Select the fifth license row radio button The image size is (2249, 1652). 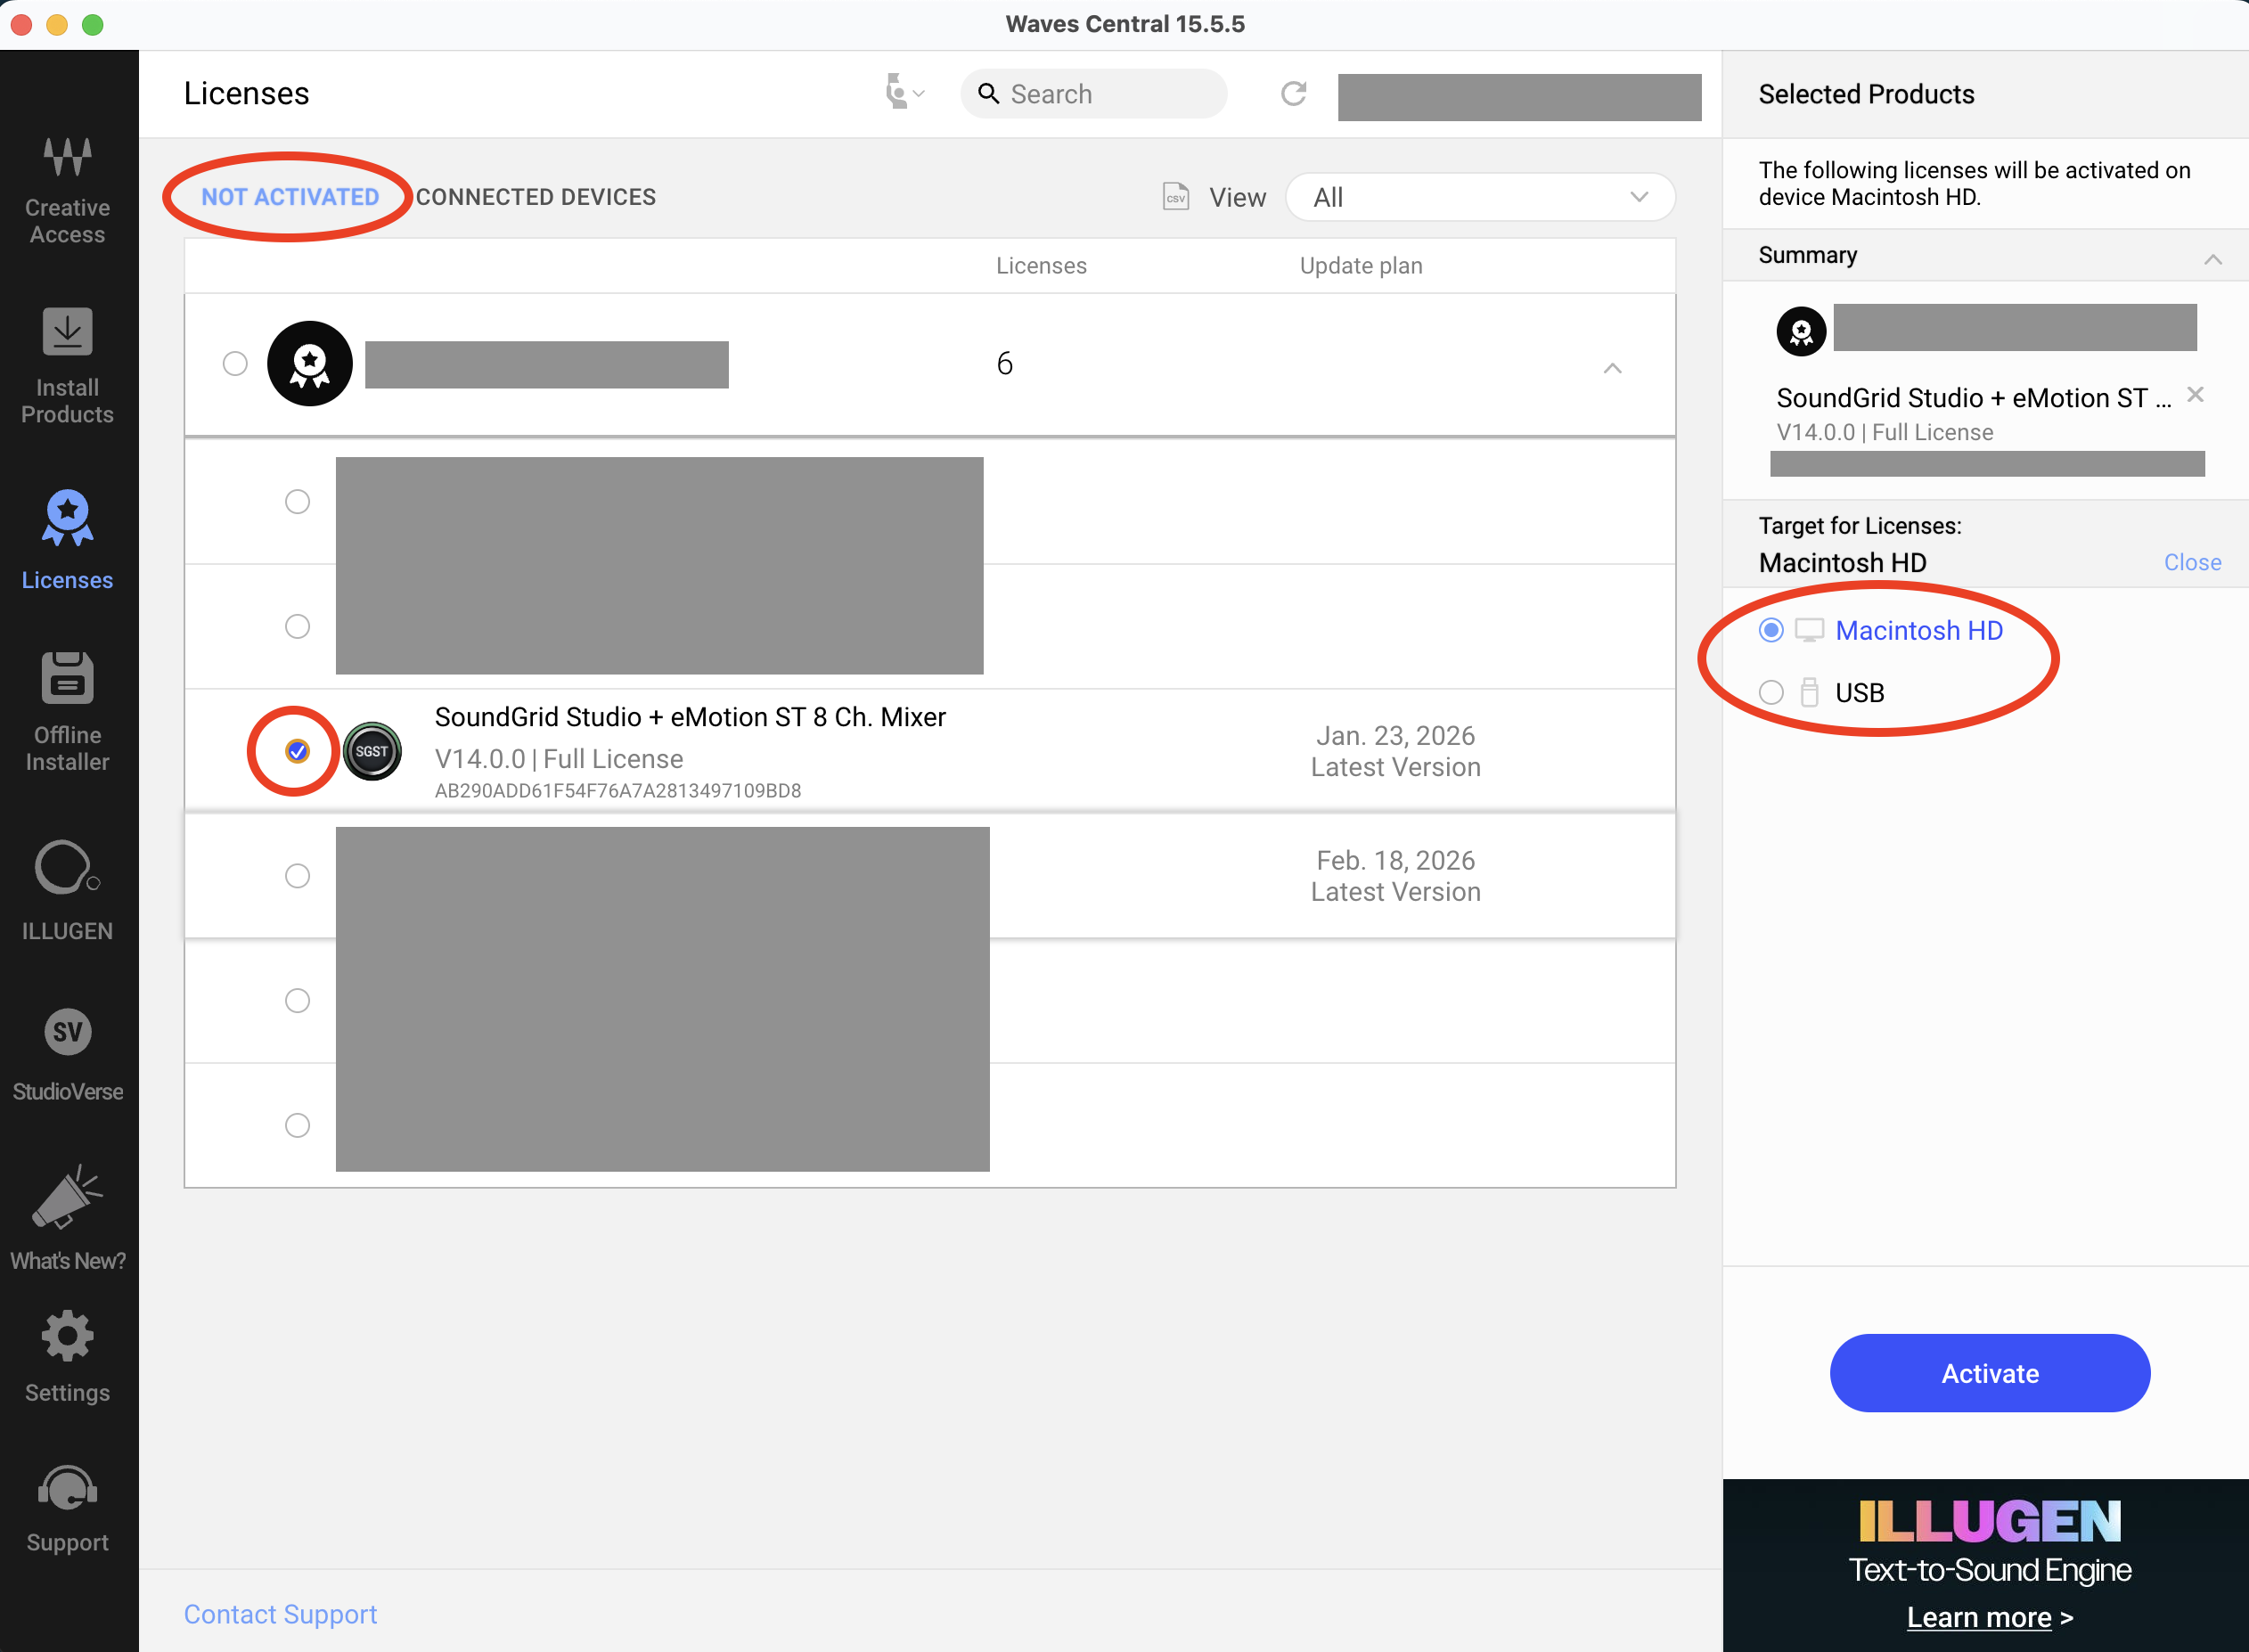coord(297,1000)
